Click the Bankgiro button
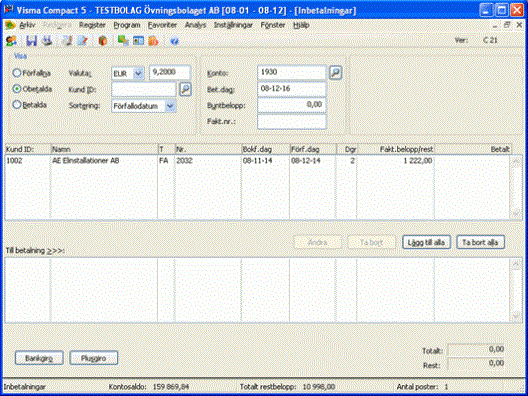528x396 pixels. [x=39, y=358]
